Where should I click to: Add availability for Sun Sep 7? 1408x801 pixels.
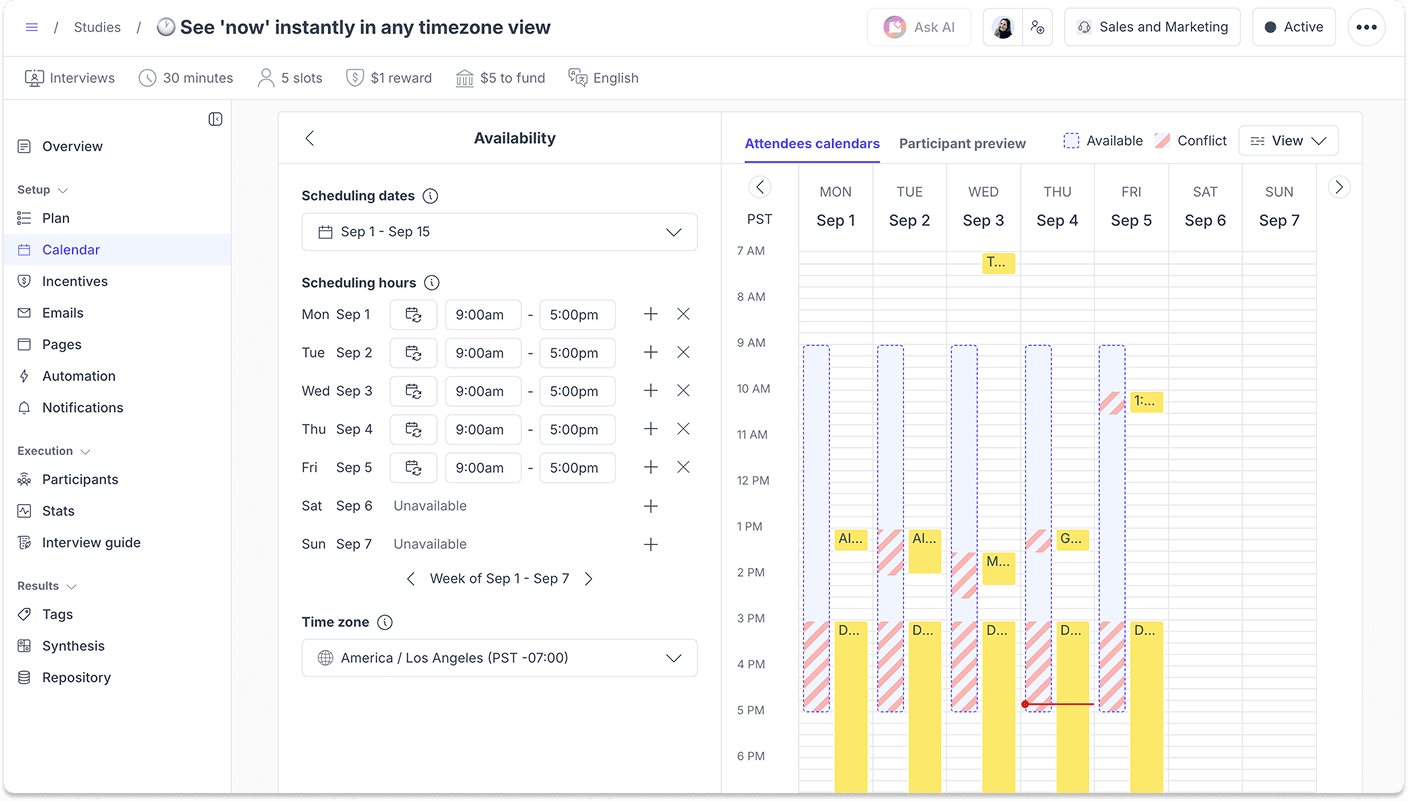[651, 544]
